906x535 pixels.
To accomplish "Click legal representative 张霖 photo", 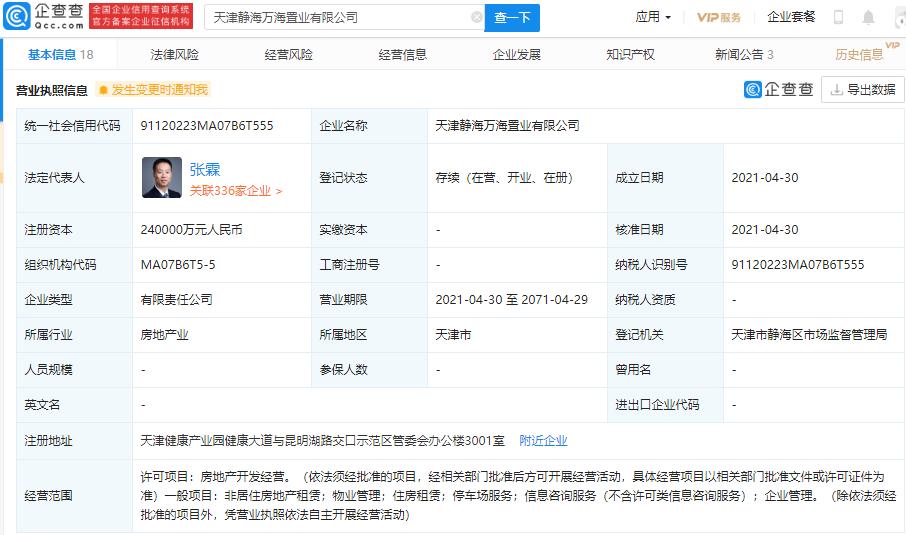I will click(162, 177).
